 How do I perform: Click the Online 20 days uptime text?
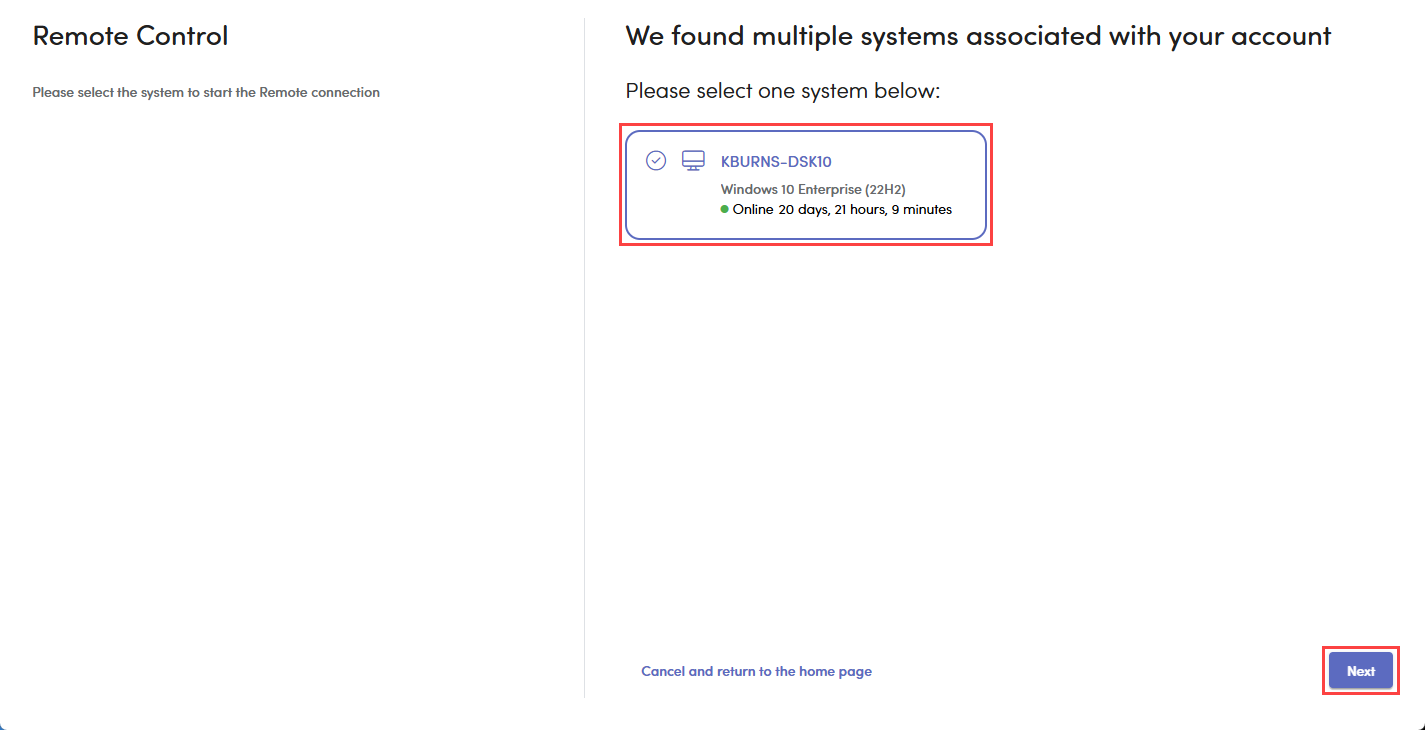842,210
